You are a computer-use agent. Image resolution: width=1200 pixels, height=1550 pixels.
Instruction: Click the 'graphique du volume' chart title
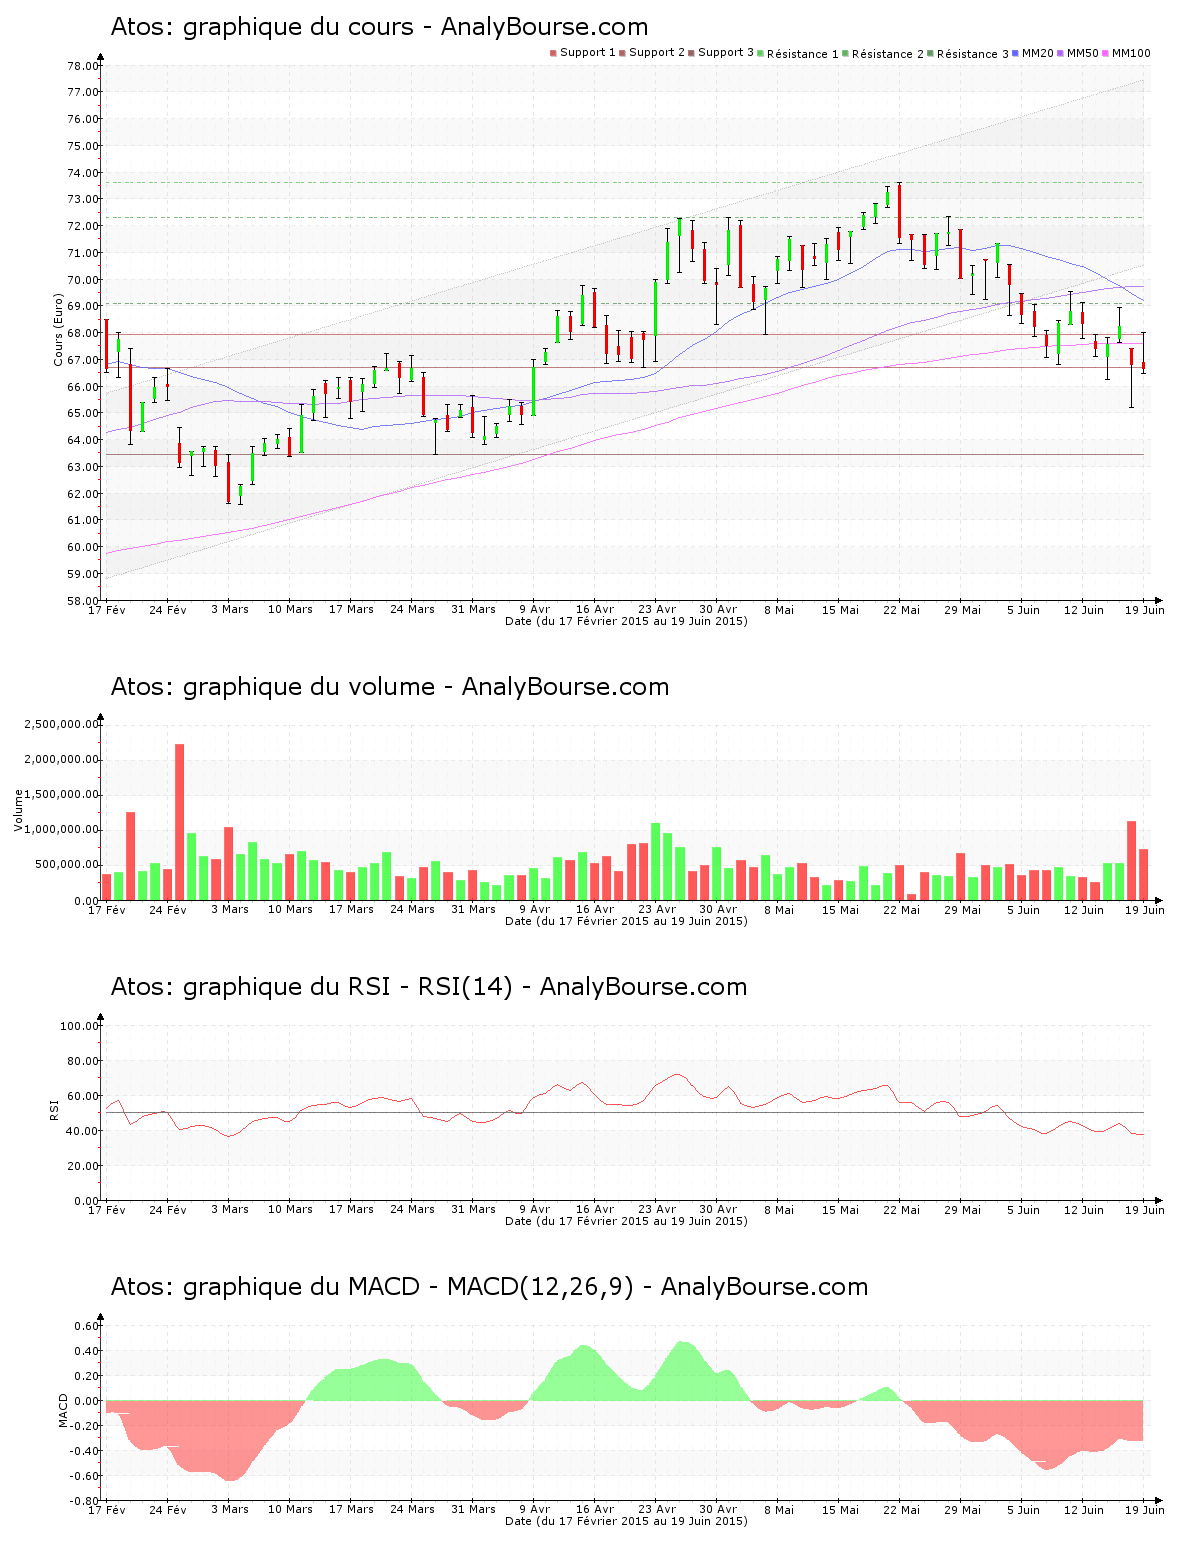click(390, 687)
